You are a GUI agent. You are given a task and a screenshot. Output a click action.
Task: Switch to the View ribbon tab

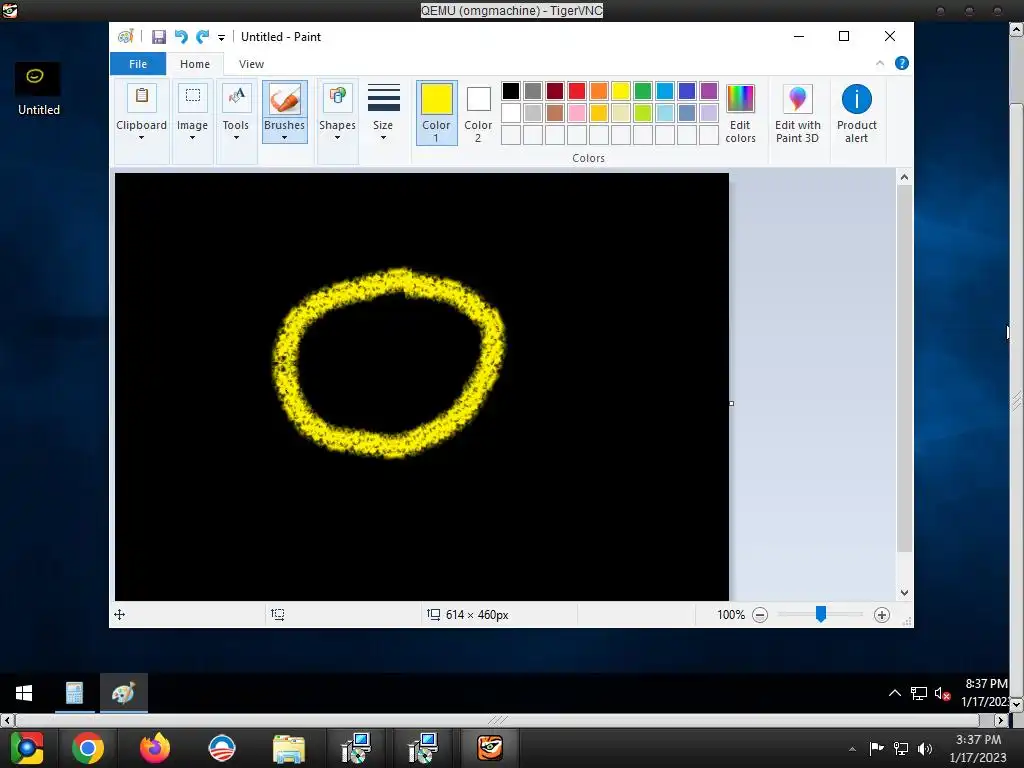coord(251,64)
